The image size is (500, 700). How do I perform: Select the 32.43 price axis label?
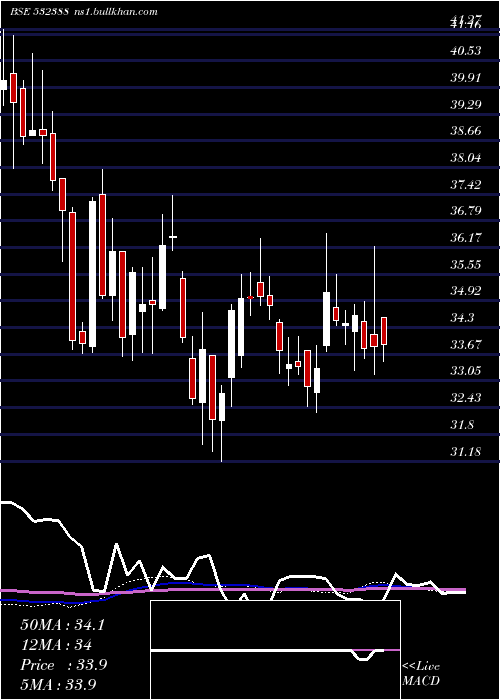coord(466,397)
